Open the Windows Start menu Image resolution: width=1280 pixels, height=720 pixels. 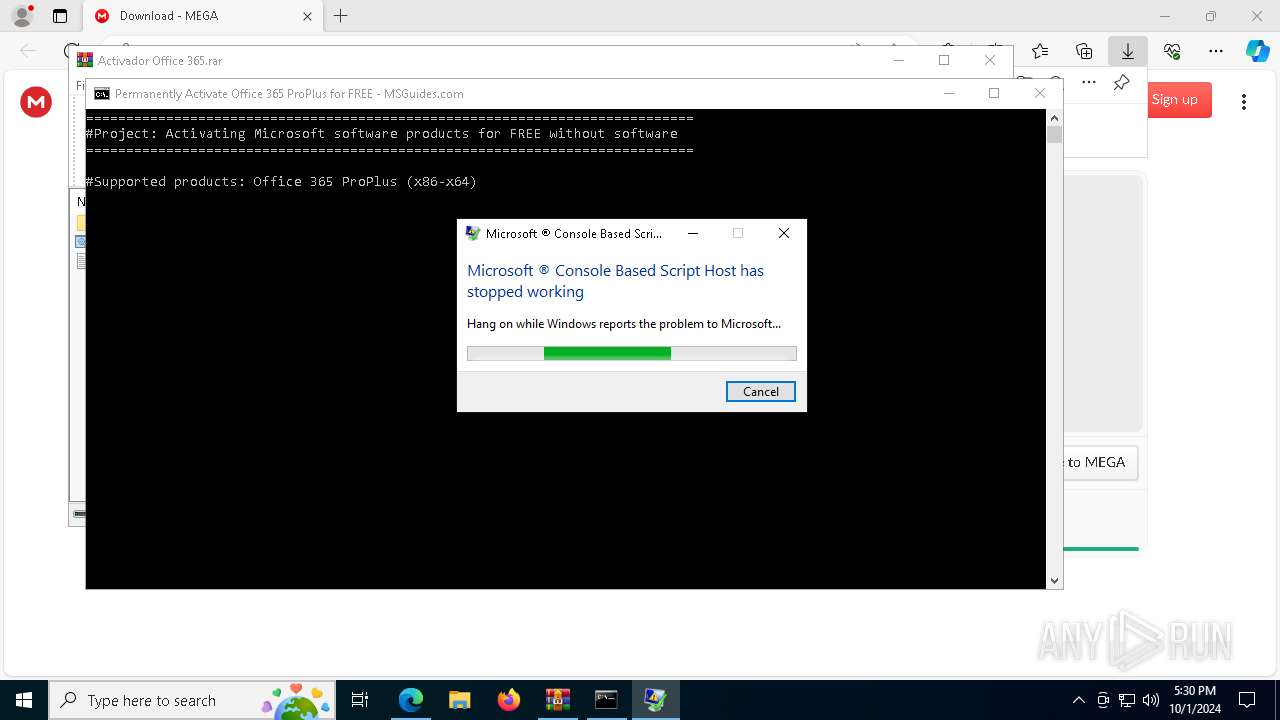coord(24,700)
